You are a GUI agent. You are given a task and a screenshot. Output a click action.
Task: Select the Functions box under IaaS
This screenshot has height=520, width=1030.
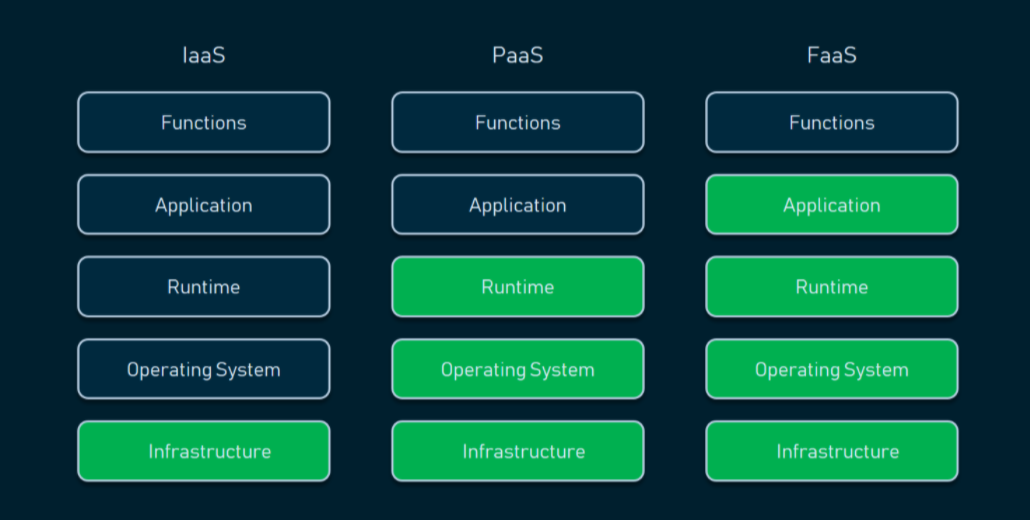(x=204, y=122)
